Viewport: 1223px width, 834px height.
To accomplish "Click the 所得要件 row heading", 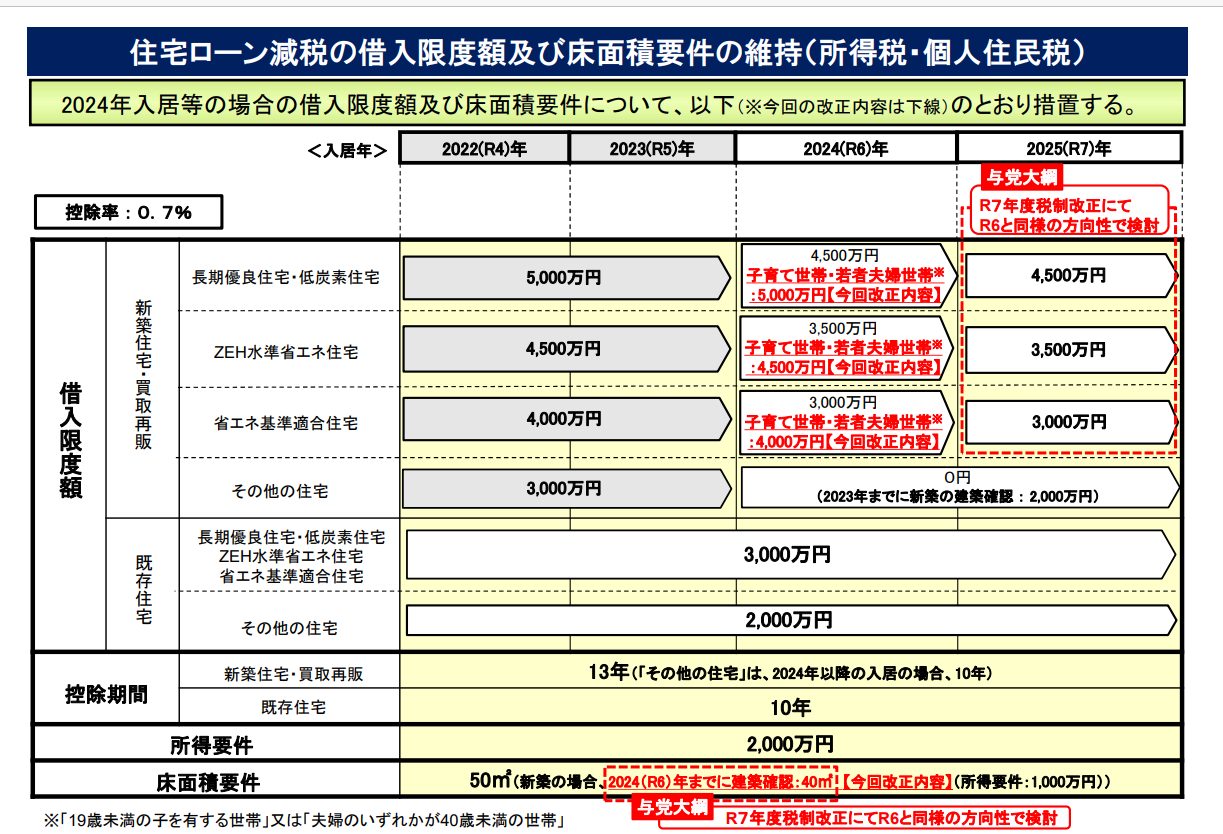I will (x=216, y=745).
